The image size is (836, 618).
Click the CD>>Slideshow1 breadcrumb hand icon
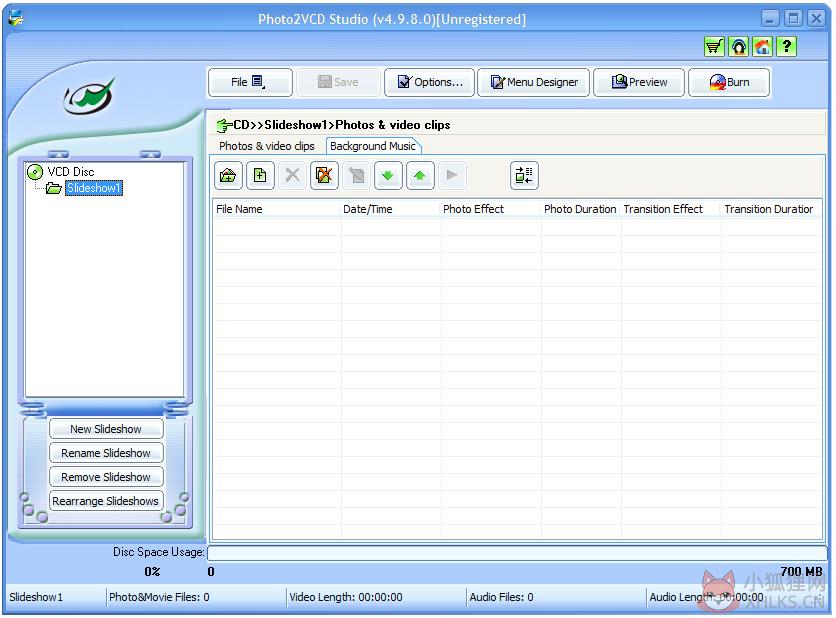pyautogui.click(x=224, y=126)
